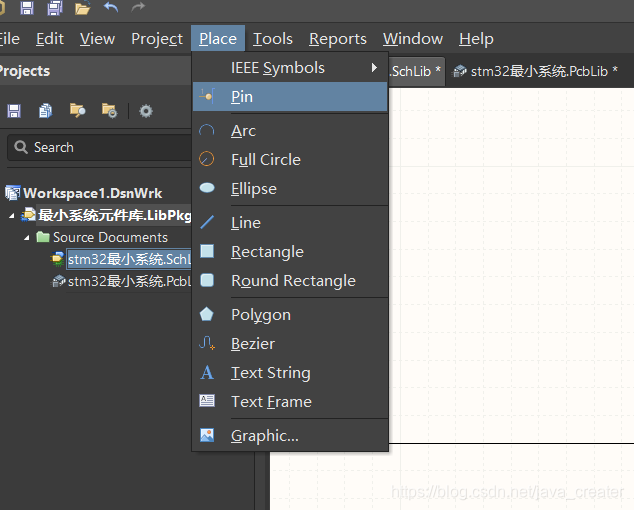Screen dimensions: 634x510
Task: Choose Bezier menu entry
Action: pyautogui.click(x=290, y=344)
